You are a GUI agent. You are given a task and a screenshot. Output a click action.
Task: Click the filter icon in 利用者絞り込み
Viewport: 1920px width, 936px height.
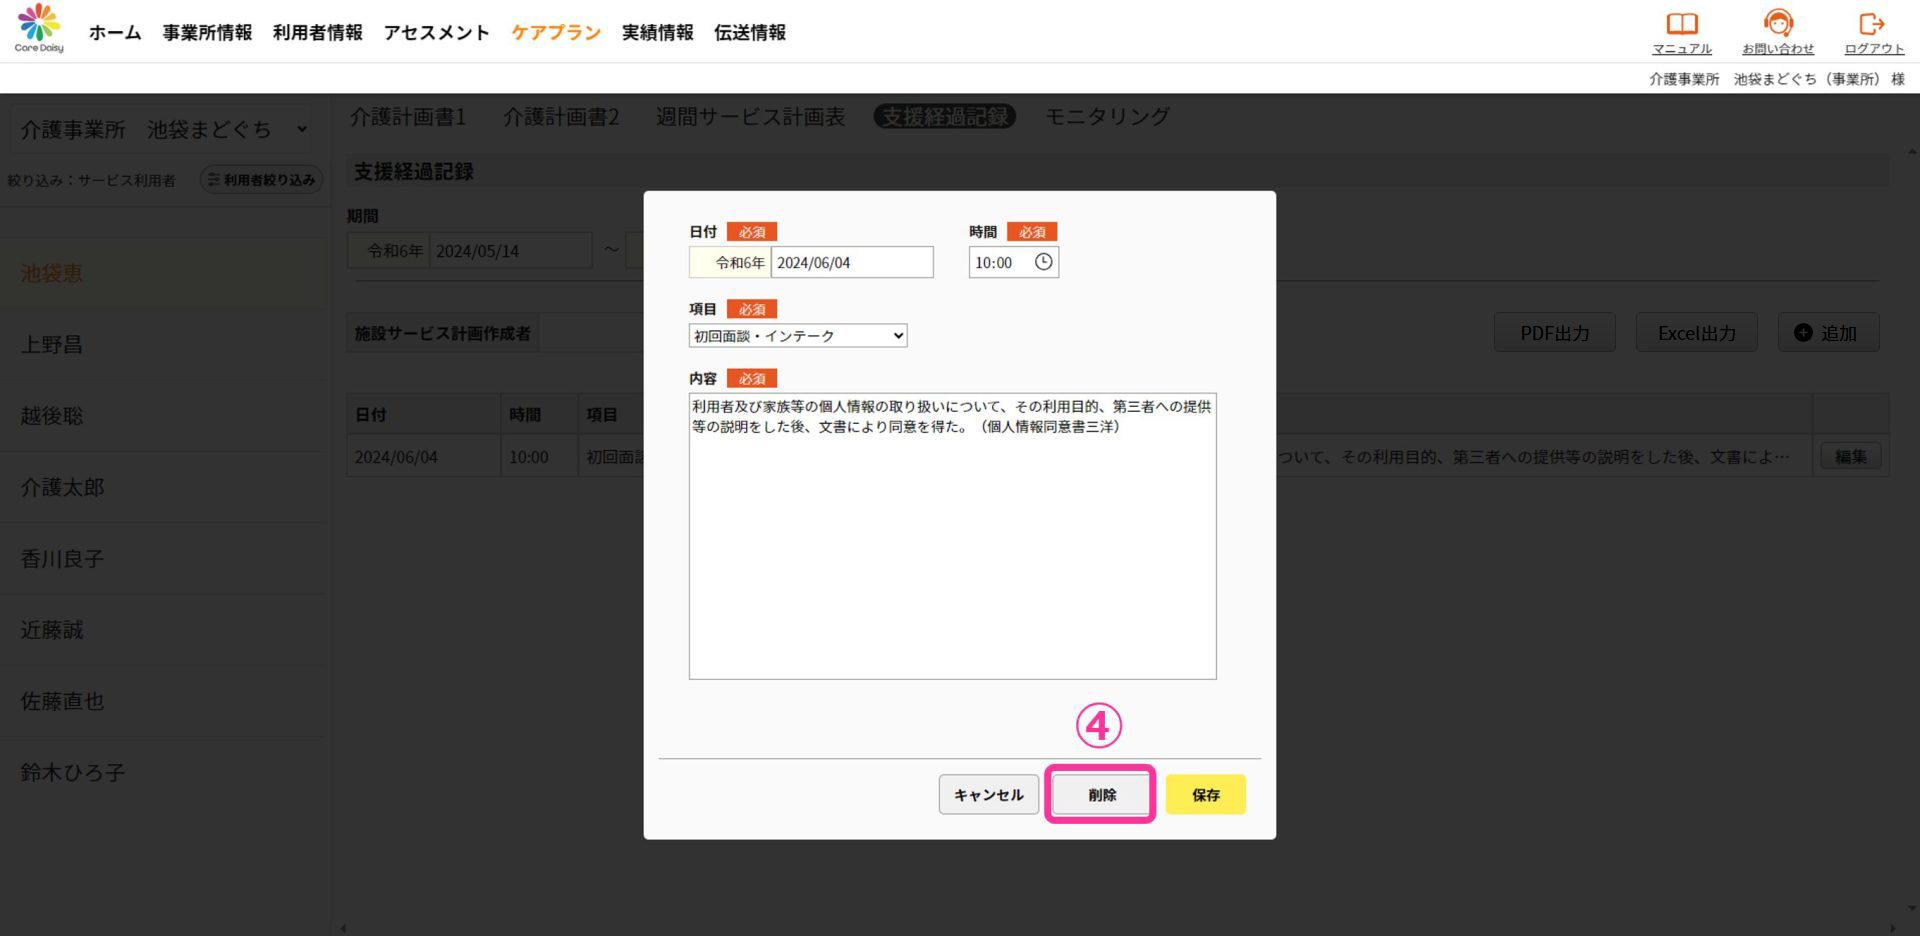coord(213,180)
